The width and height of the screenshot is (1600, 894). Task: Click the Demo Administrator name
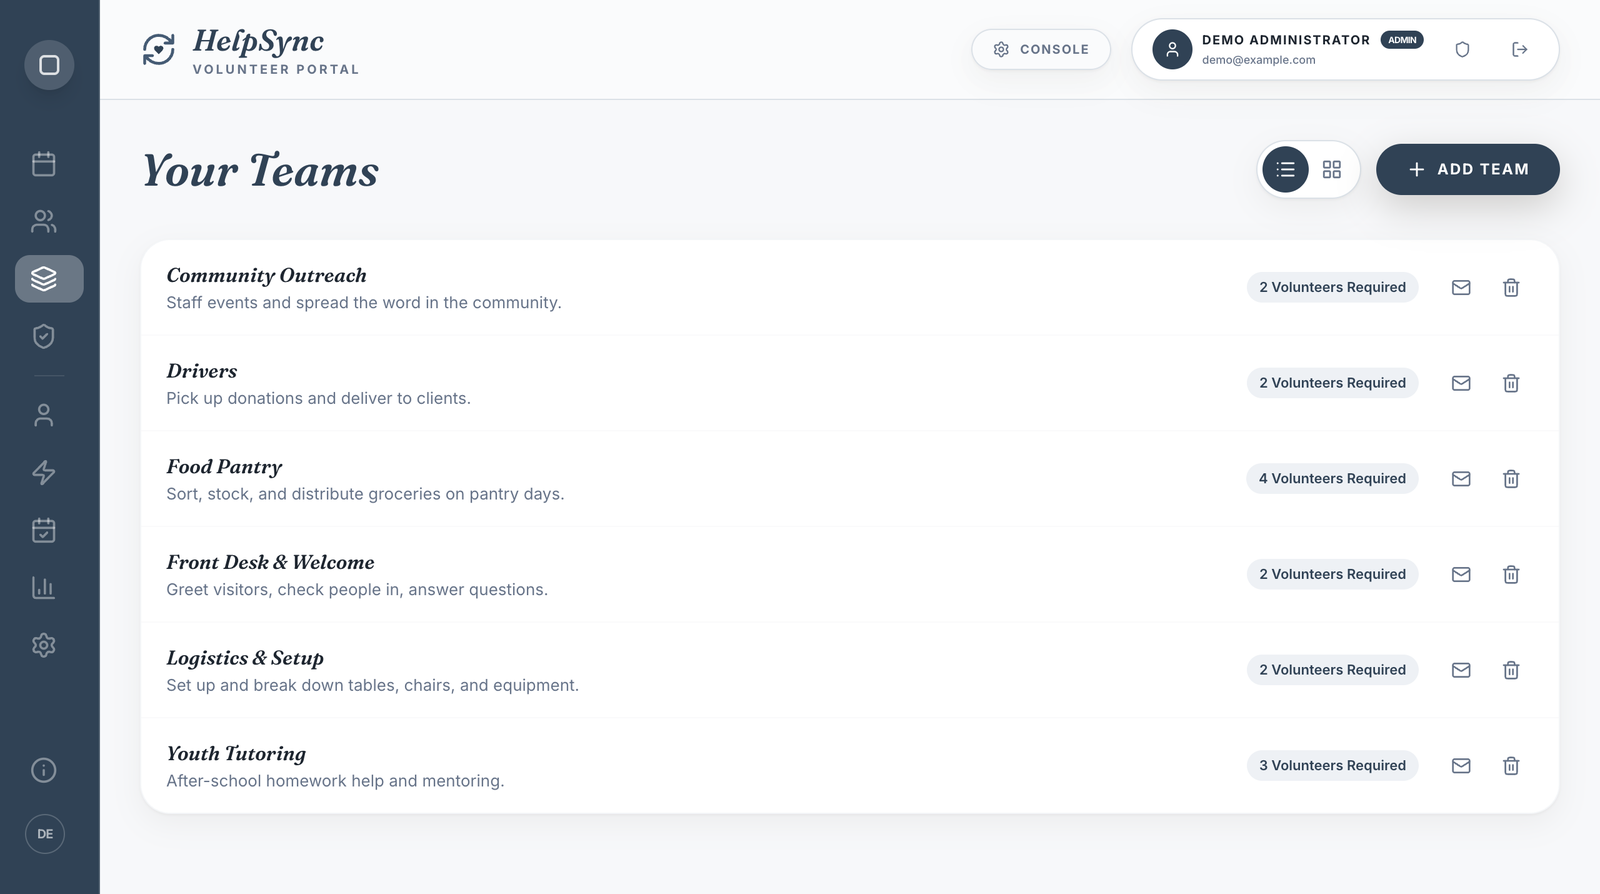pos(1286,40)
